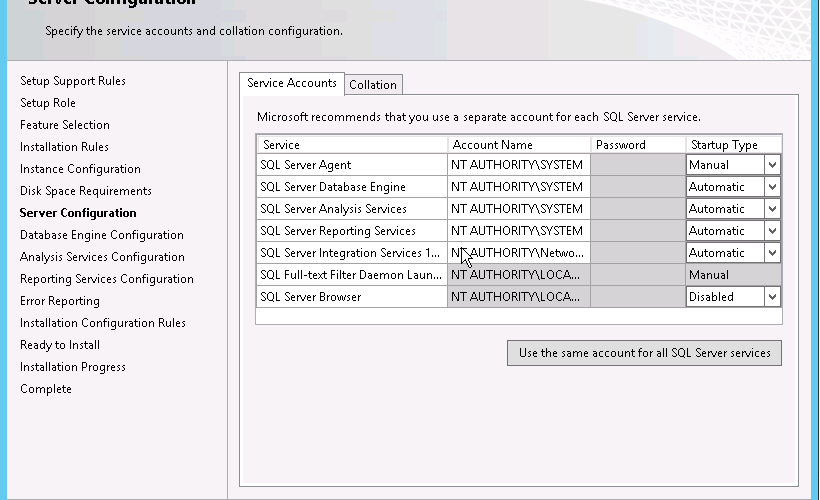Click SQL Server Agent account name field
This screenshot has width=820, height=500.
pos(517,165)
